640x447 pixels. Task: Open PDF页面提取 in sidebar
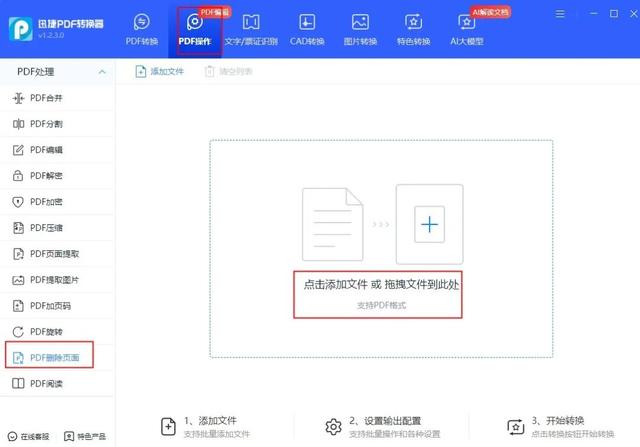tap(57, 254)
